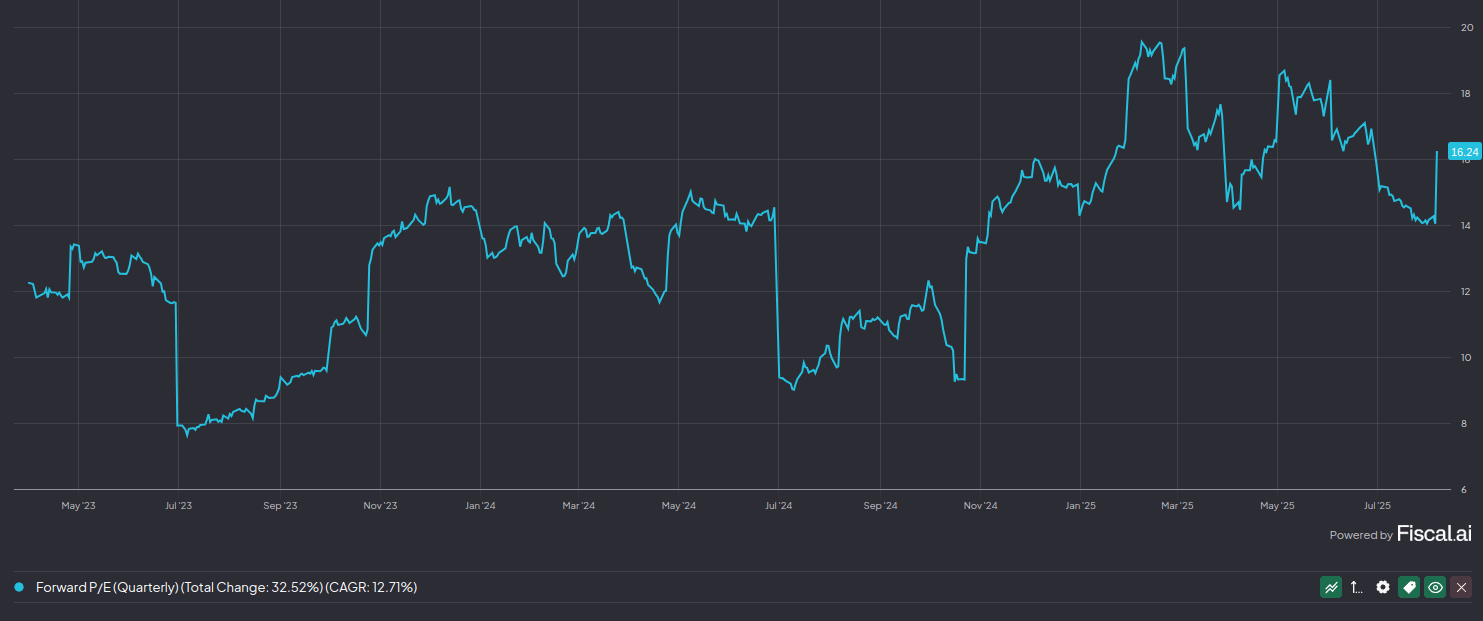Image resolution: width=1483 pixels, height=621 pixels.
Task: Click the Nov '23 axis label
Action: [379, 506]
